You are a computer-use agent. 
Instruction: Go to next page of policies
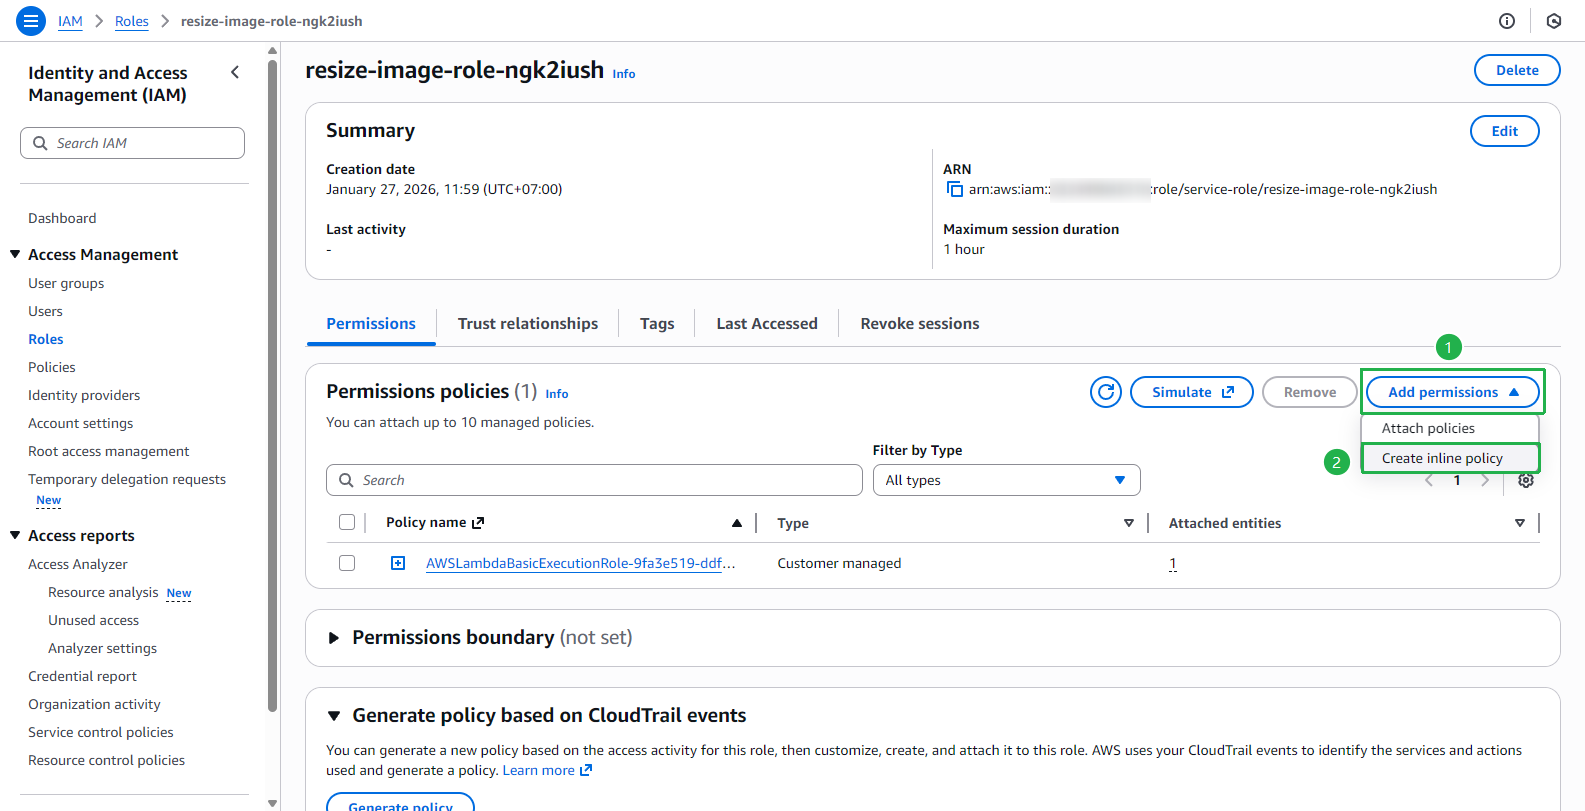1485,481
